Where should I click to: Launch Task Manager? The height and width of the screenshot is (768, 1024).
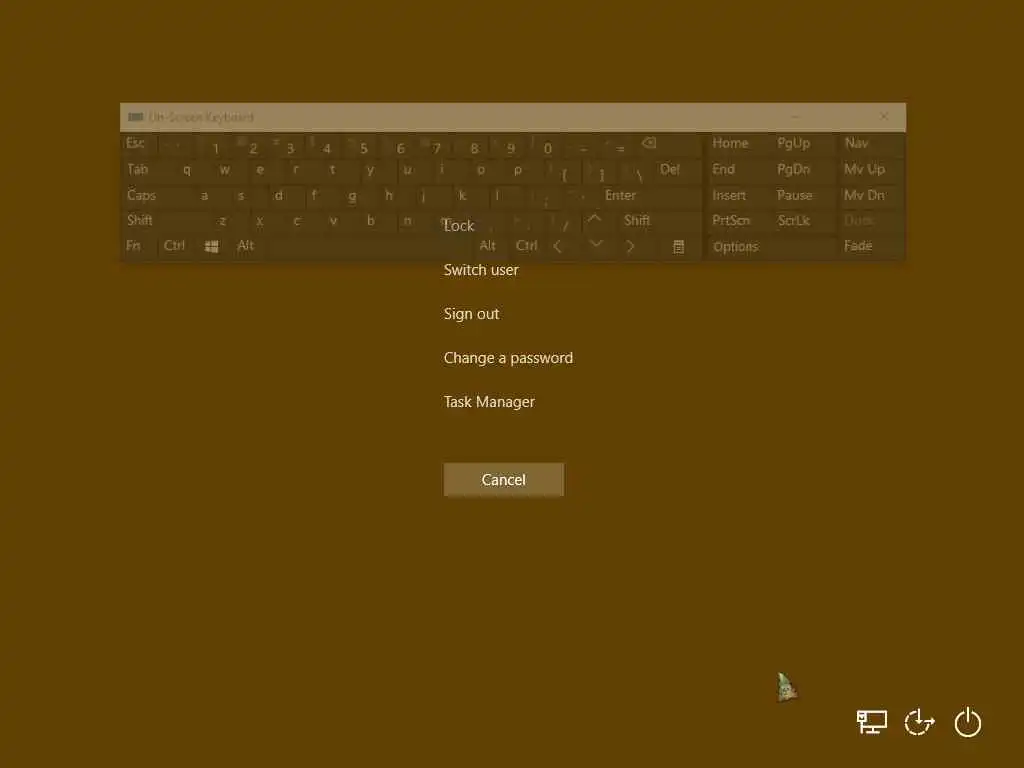[x=489, y=402]
